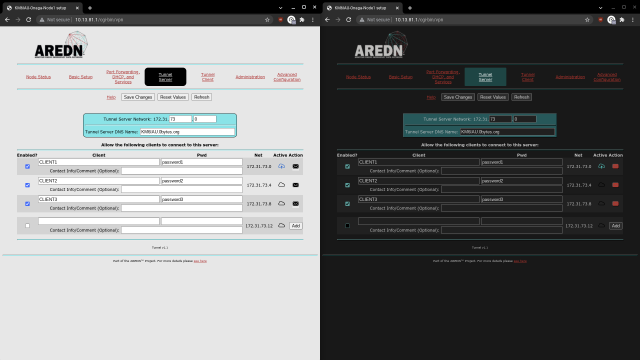640x360 pixels.
Task: Click the CLIENT3 cloud icon in left window
Action: pyautogui.click(x=281, y=203)
